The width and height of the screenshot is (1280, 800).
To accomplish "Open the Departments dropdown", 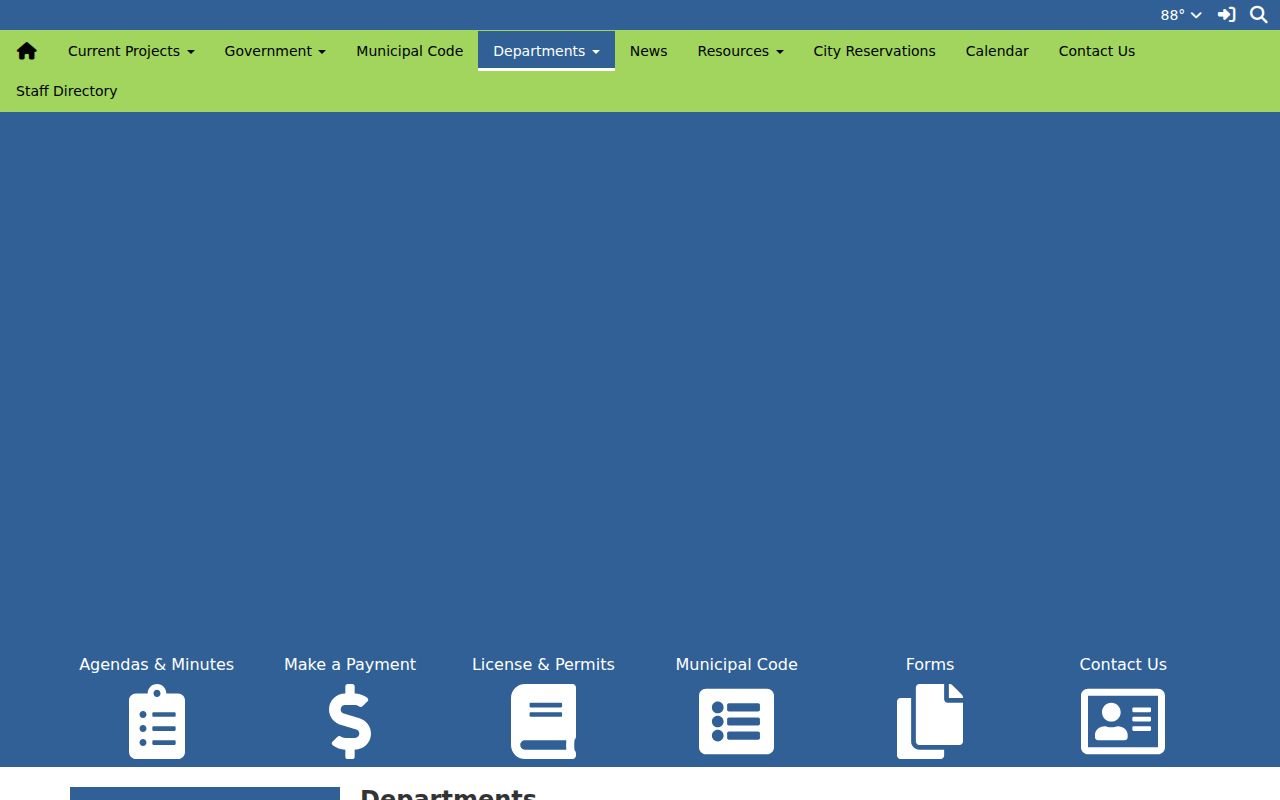I will [x=546, y=51].
